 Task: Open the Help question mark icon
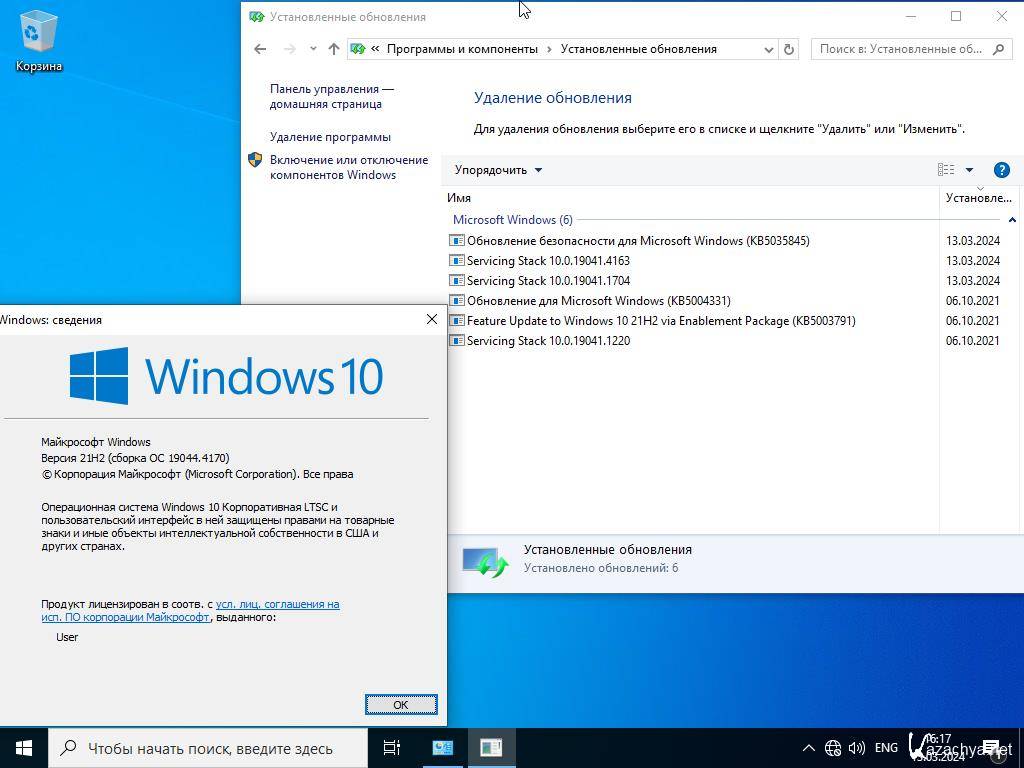[1001, 170]
